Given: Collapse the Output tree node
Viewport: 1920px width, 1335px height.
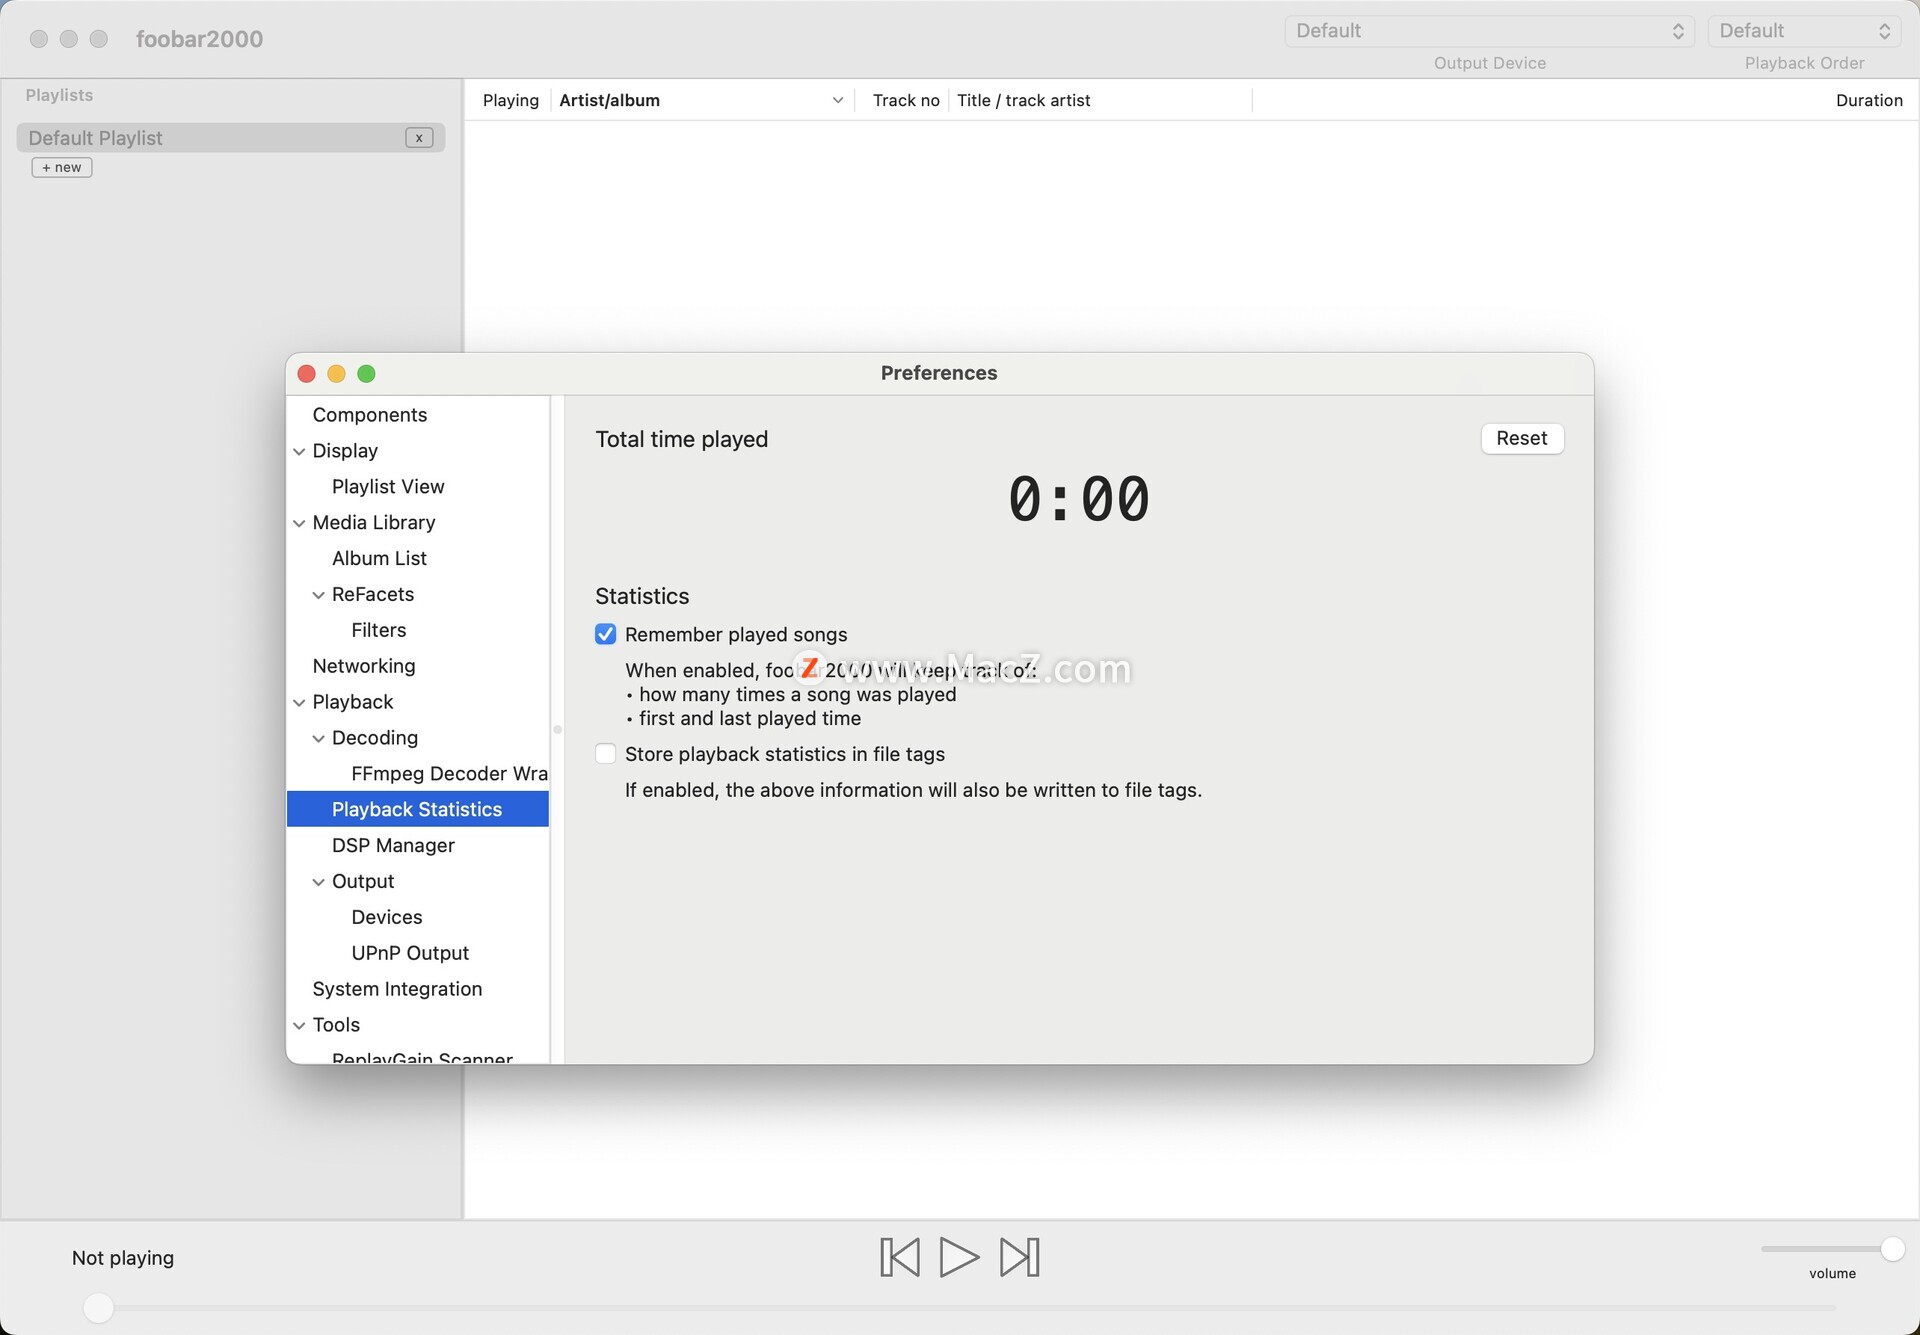Looking at the screenshot, I should pyautogui.click(x=318, y=882).
